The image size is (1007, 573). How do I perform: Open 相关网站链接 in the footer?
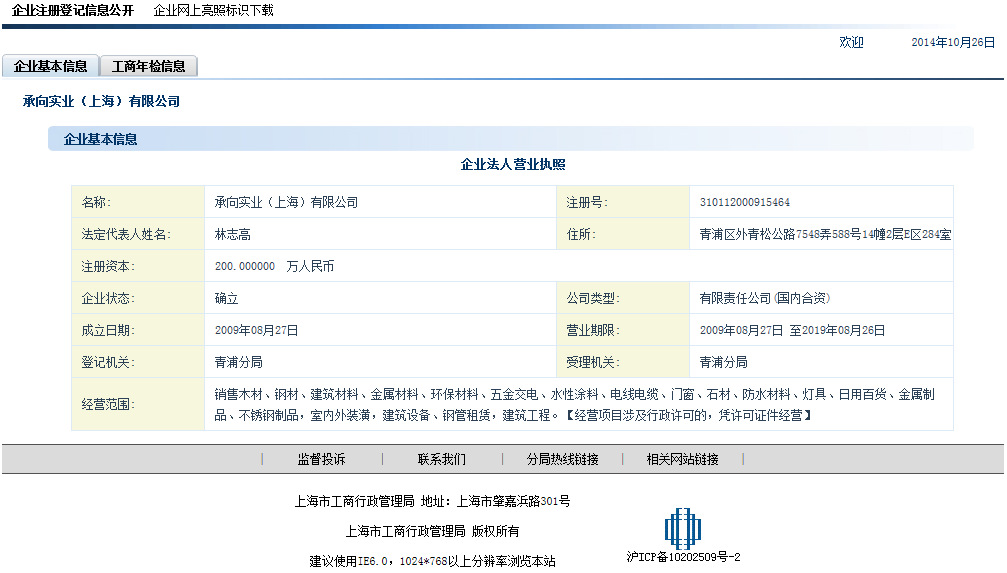(x=682, y=460)
